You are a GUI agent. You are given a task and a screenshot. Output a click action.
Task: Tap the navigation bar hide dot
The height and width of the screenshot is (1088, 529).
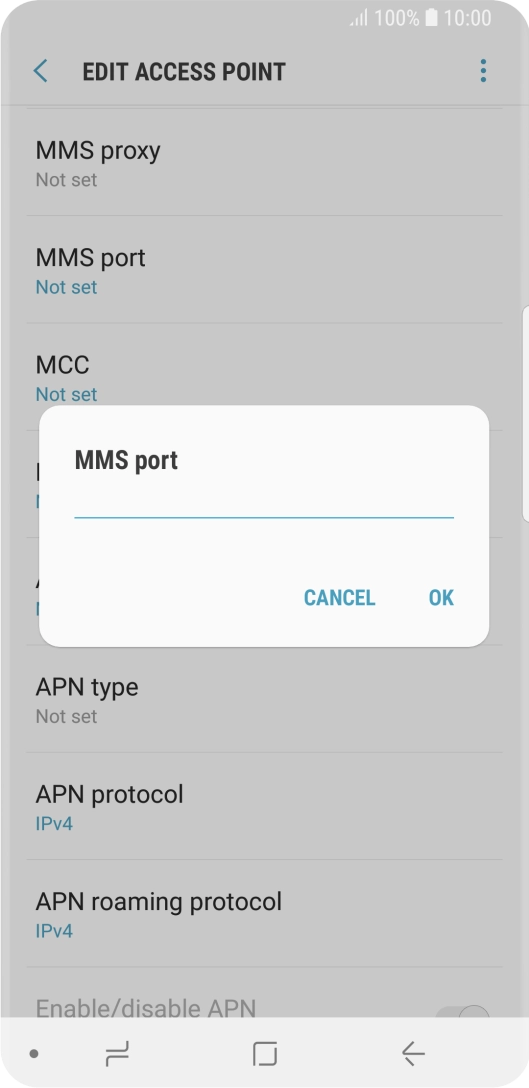[34, 1054]
